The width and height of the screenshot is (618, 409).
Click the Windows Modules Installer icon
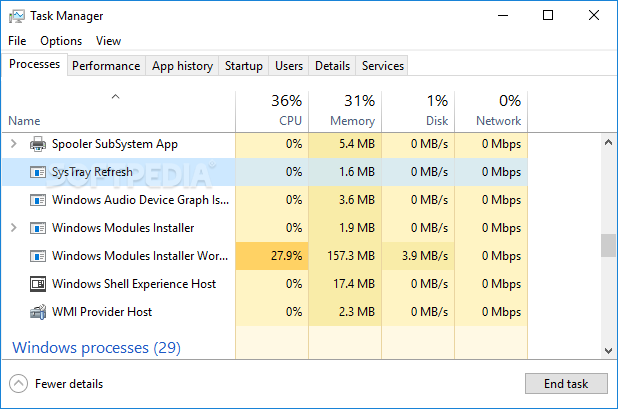coord(38,228)
